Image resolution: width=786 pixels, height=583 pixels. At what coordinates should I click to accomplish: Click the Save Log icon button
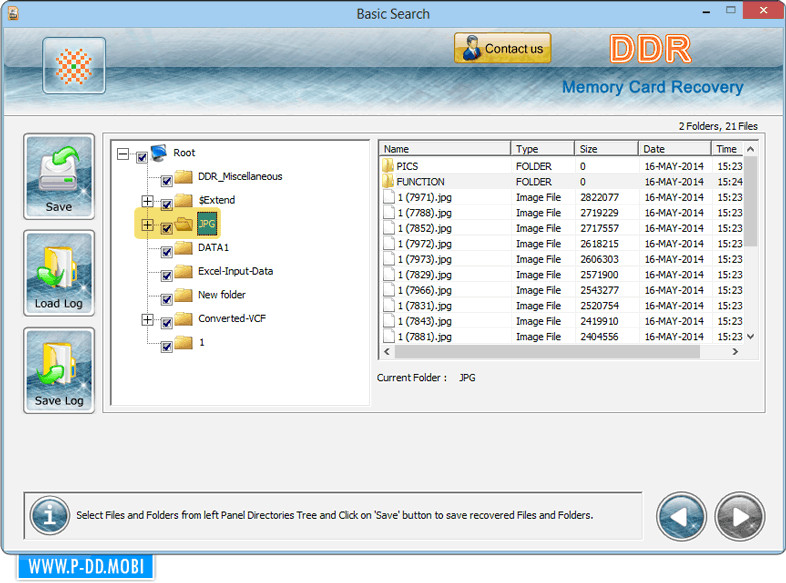(59, 370)
